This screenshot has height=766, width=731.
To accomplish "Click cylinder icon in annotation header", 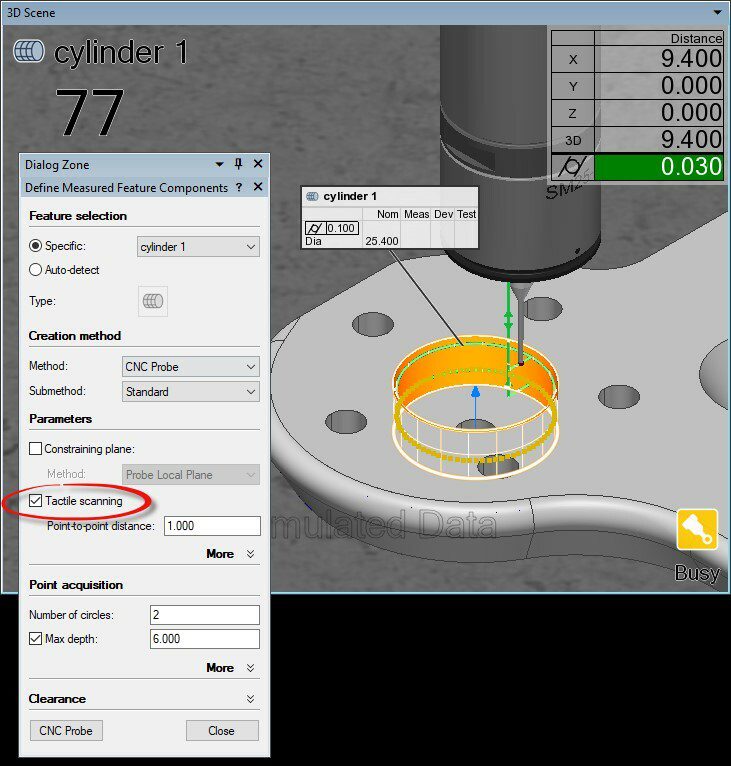I will point(312,196).
